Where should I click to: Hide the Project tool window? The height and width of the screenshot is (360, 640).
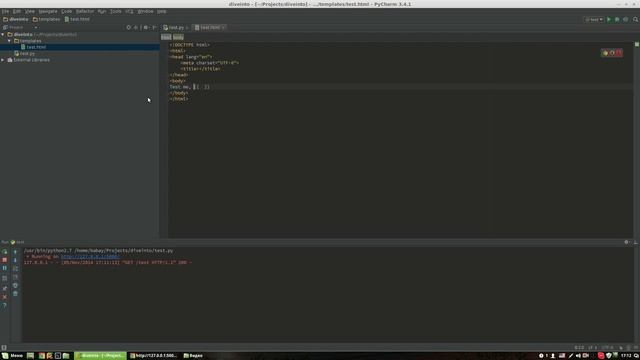(154, 27)
